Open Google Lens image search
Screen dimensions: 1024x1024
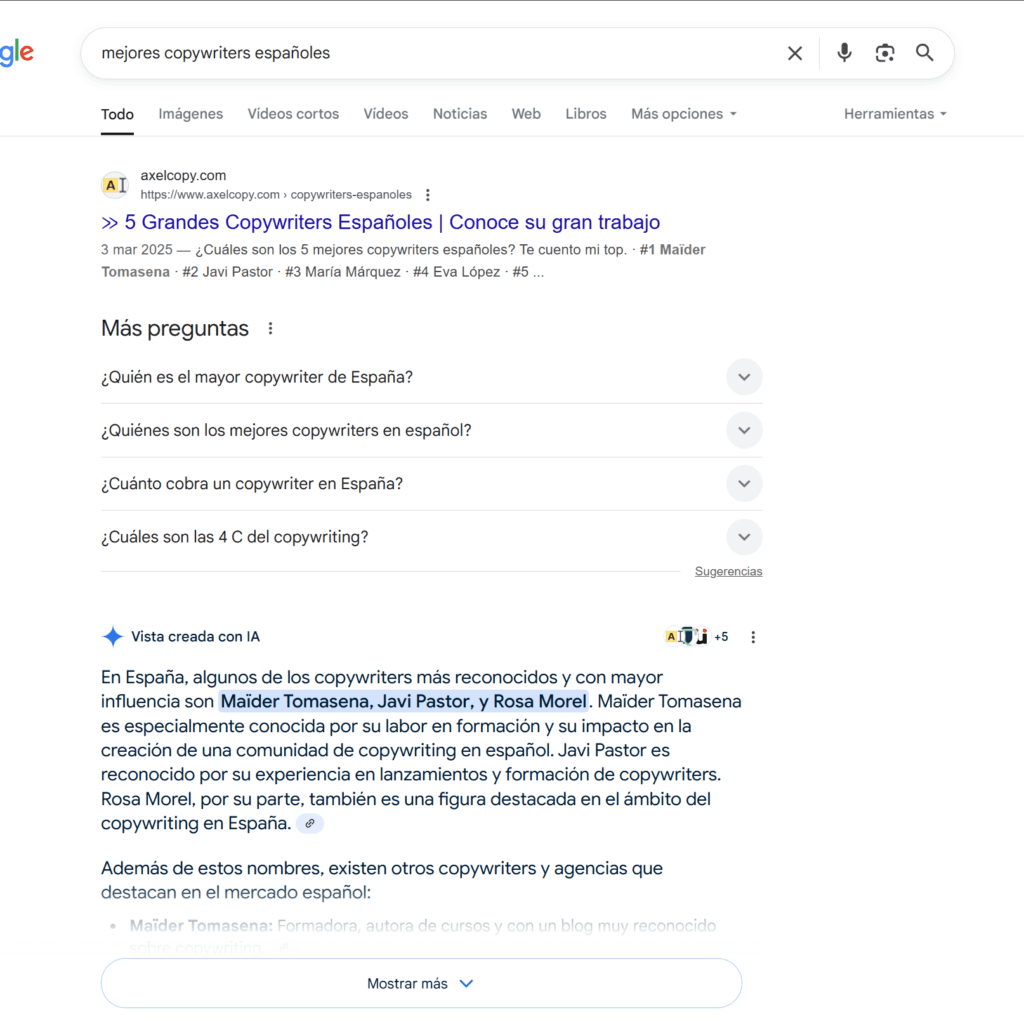tap(885, 53)
